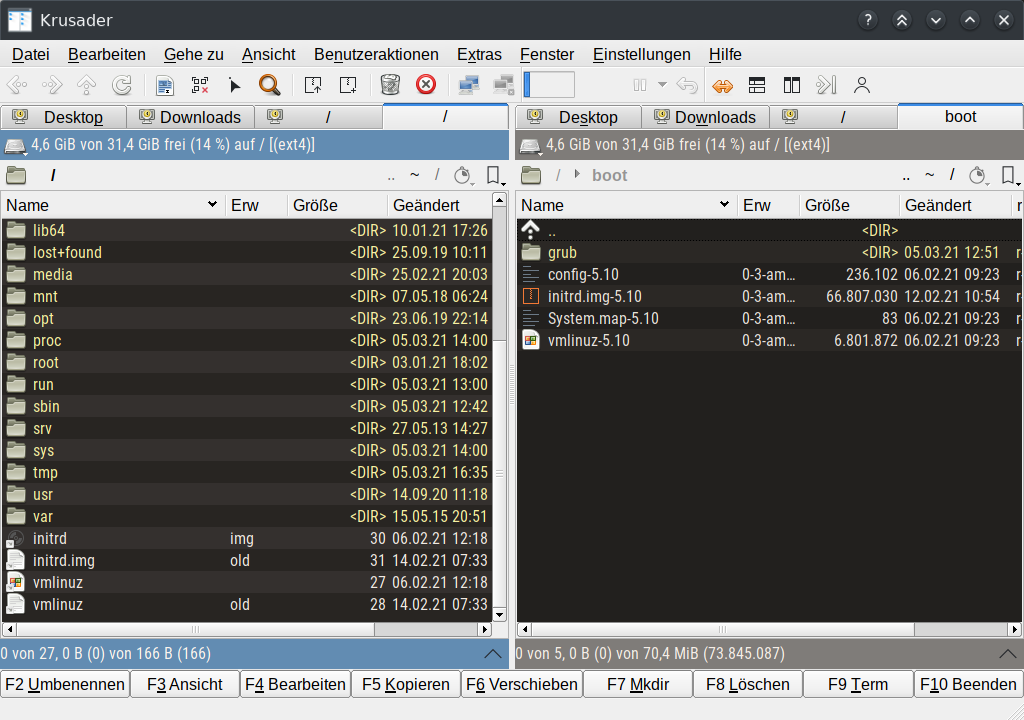The image size is (1024, 720).
Task: Open the Gehe zu menu
Action: (x=193, y=54)
